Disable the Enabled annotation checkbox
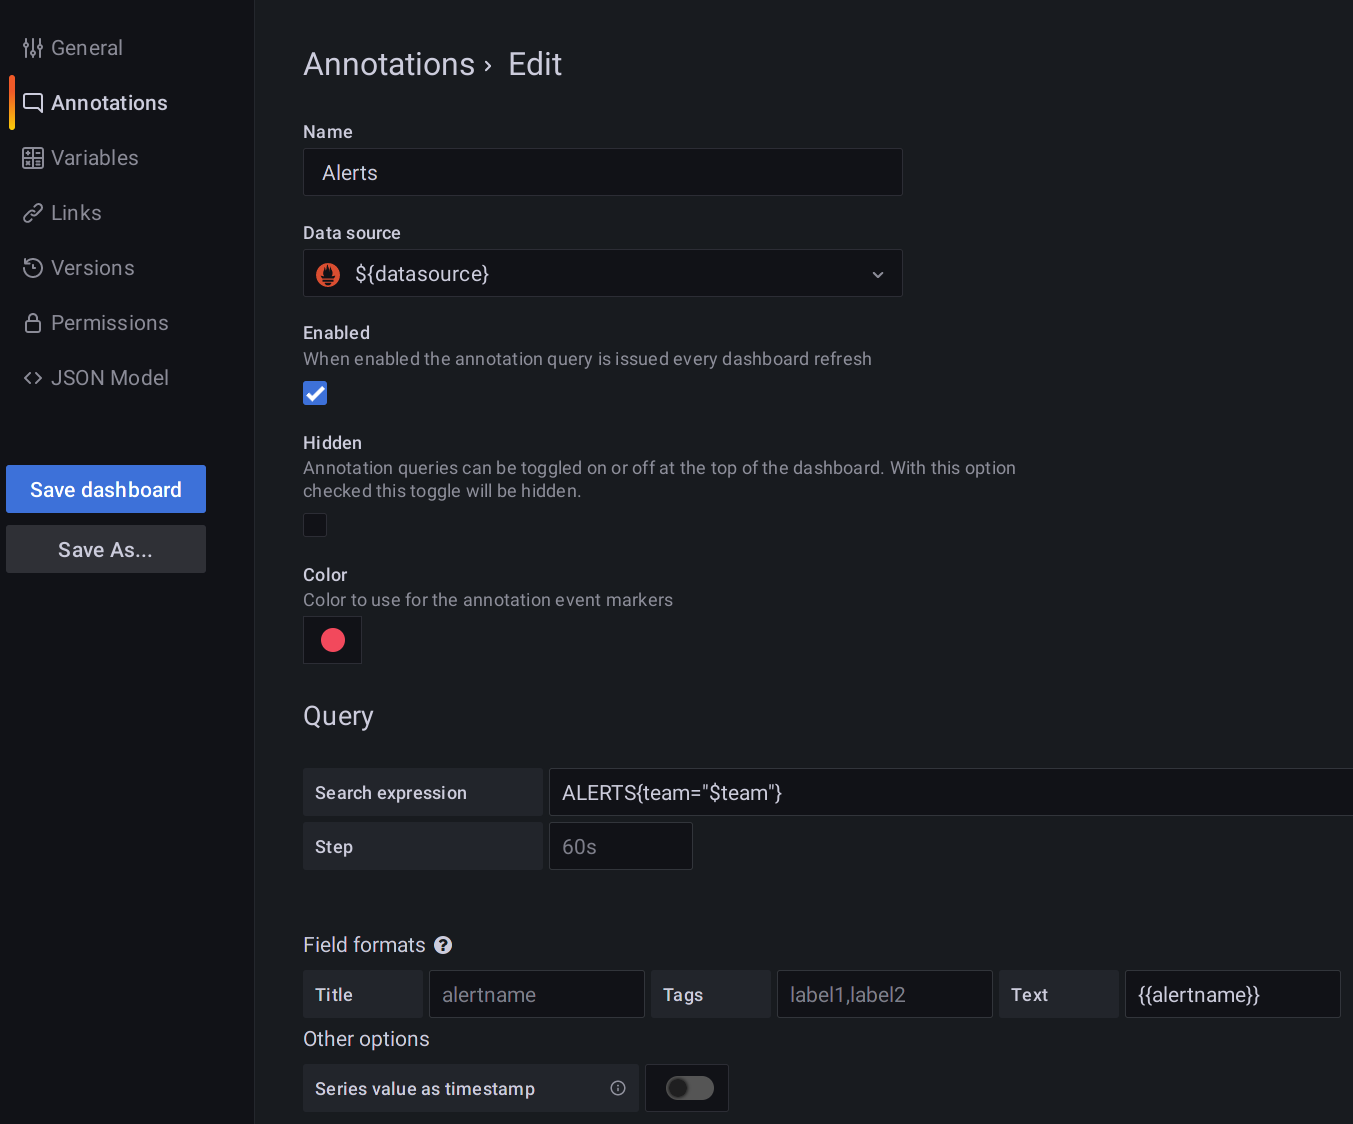The height and width of the screenshot is (1124, 1353). [315, 393]
